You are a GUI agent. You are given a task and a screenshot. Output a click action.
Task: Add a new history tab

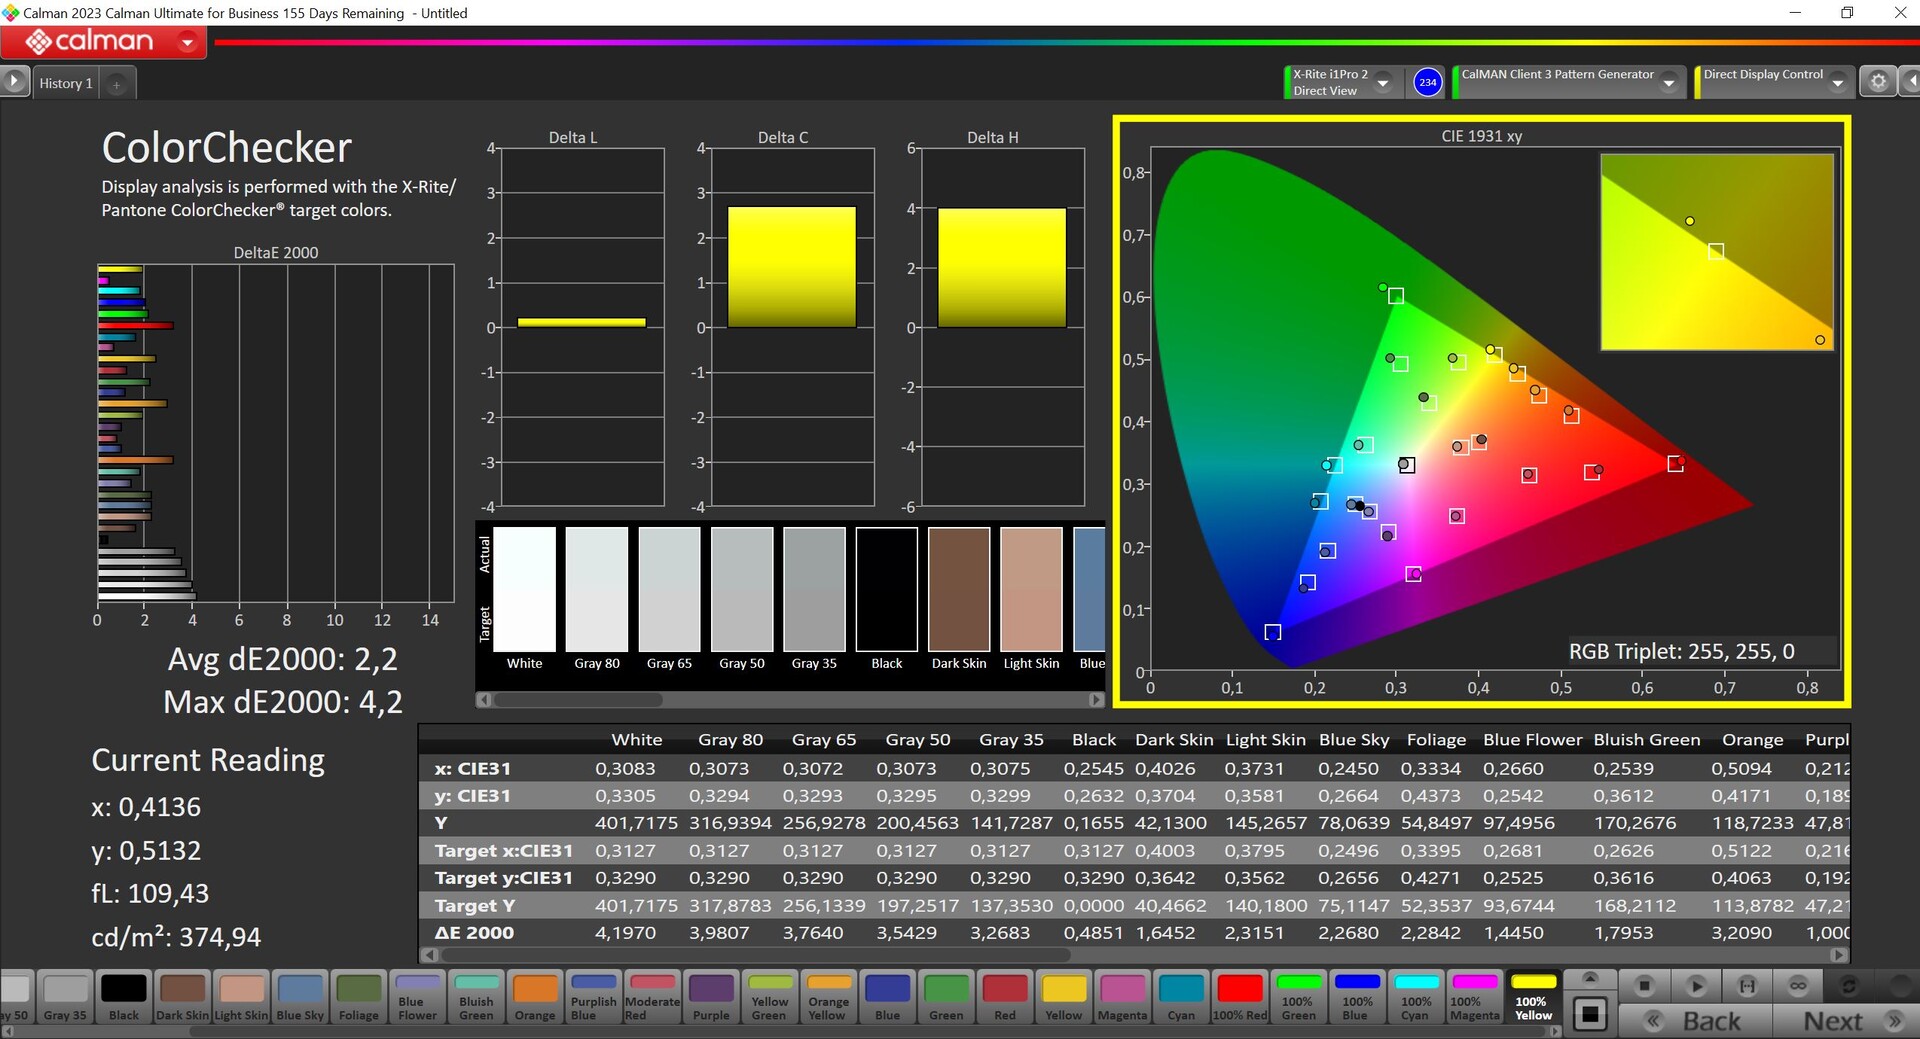click(117, 85)
